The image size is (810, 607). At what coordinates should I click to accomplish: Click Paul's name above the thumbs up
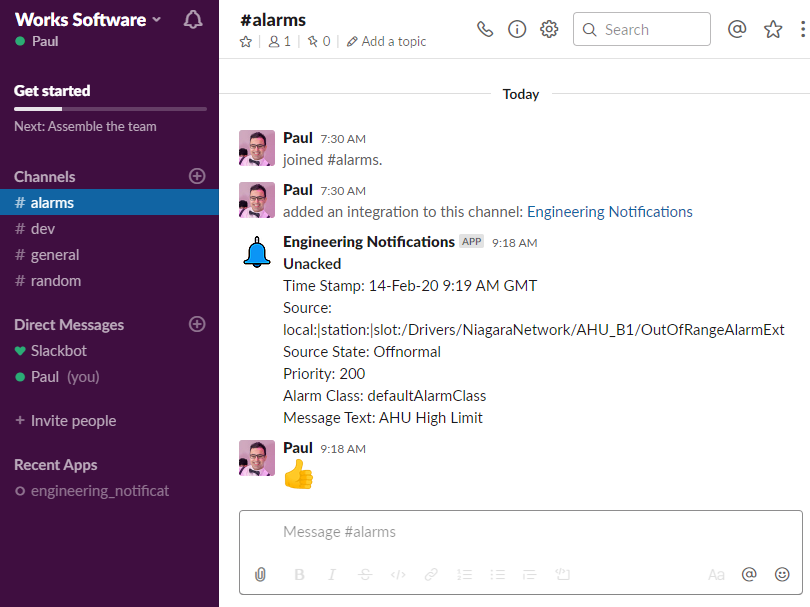[298, 448]
